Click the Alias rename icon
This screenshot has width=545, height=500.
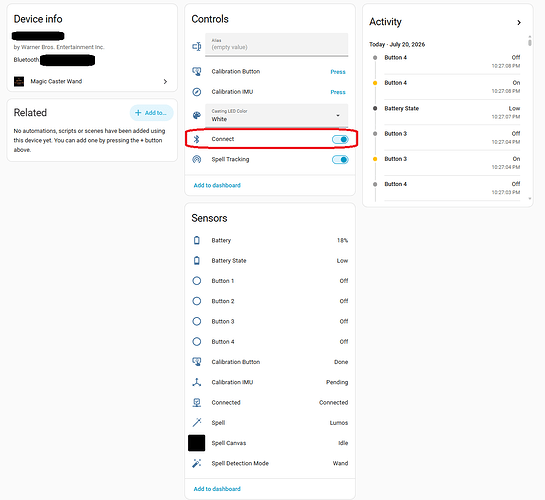tap(197, 46)
